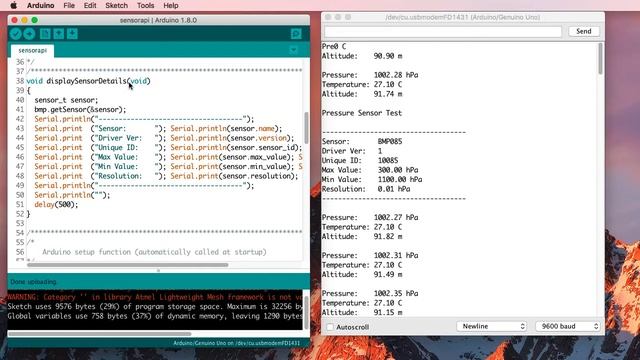Click the 'Resolution: 0.01 hPa' output line
The image size is (640, 360).
pyautogui.click(x=366, y=189)
